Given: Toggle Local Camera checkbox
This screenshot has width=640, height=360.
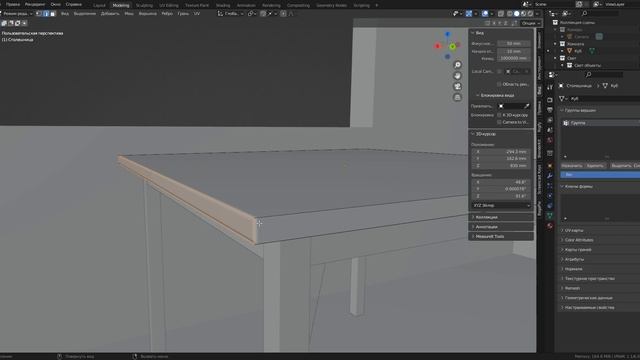Looking at the screenshot, I should pos(499,71).
